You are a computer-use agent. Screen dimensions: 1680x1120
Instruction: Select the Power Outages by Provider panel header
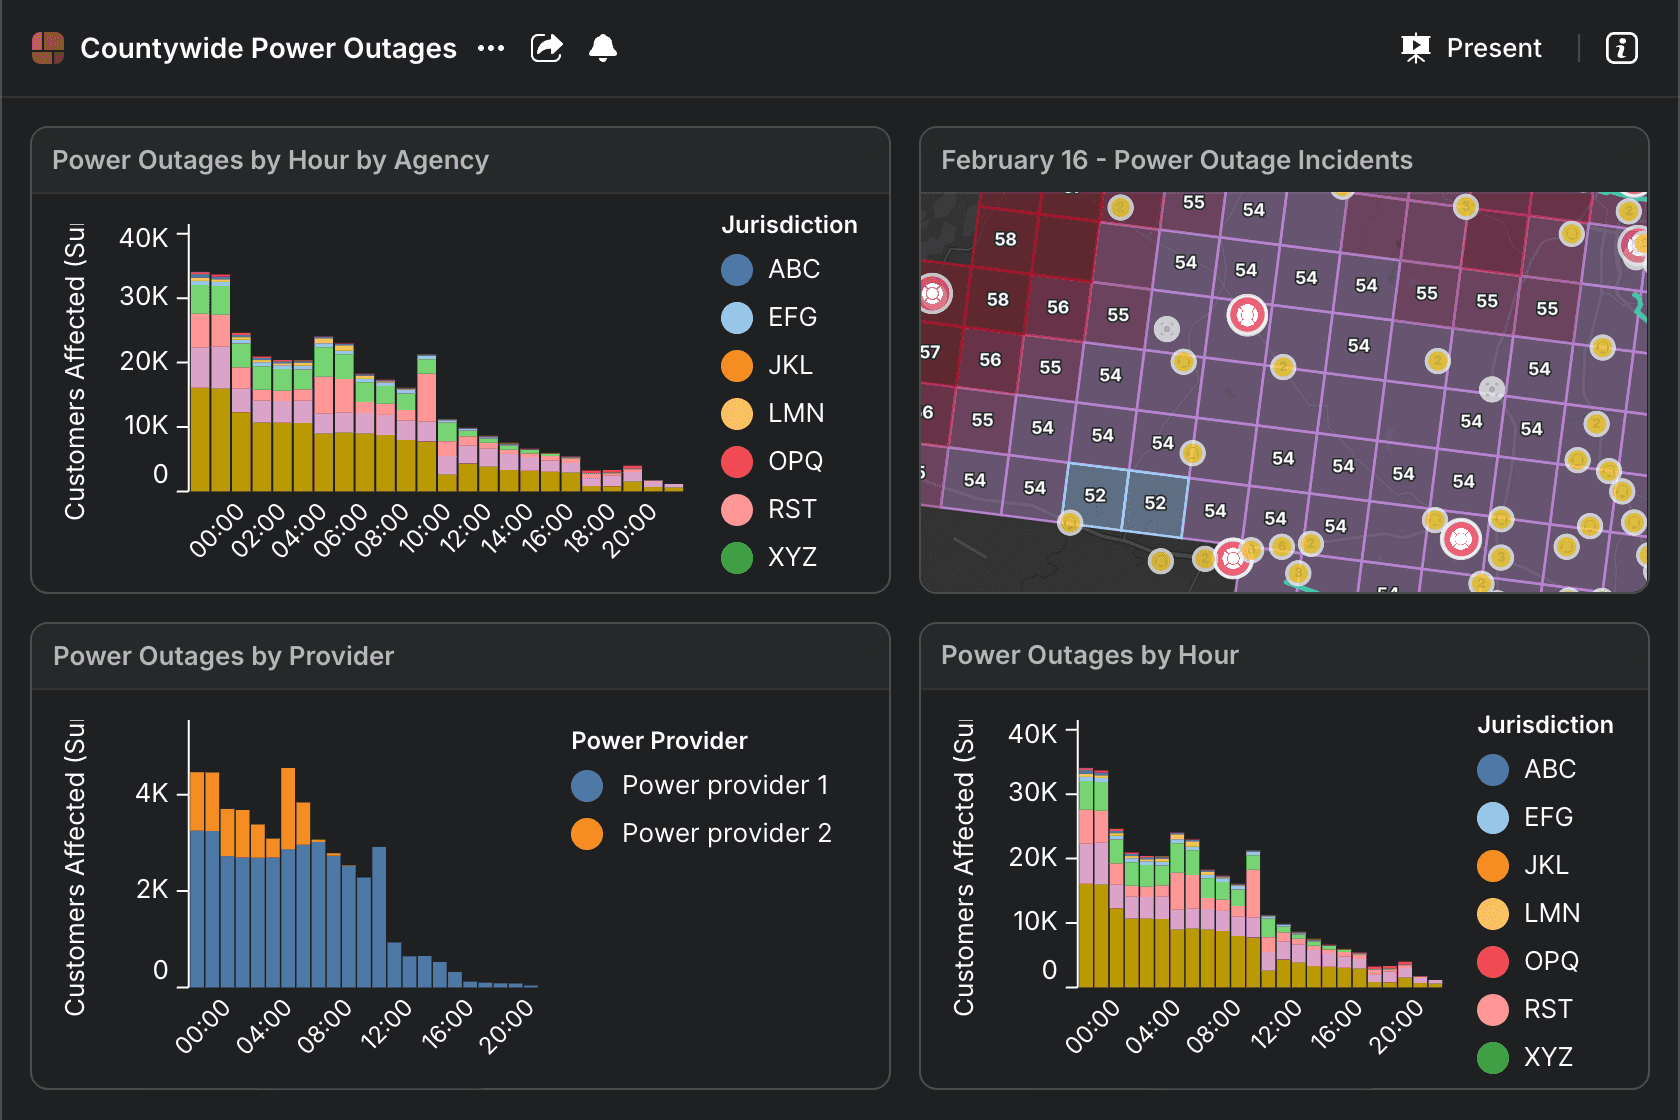pos(224,656)
